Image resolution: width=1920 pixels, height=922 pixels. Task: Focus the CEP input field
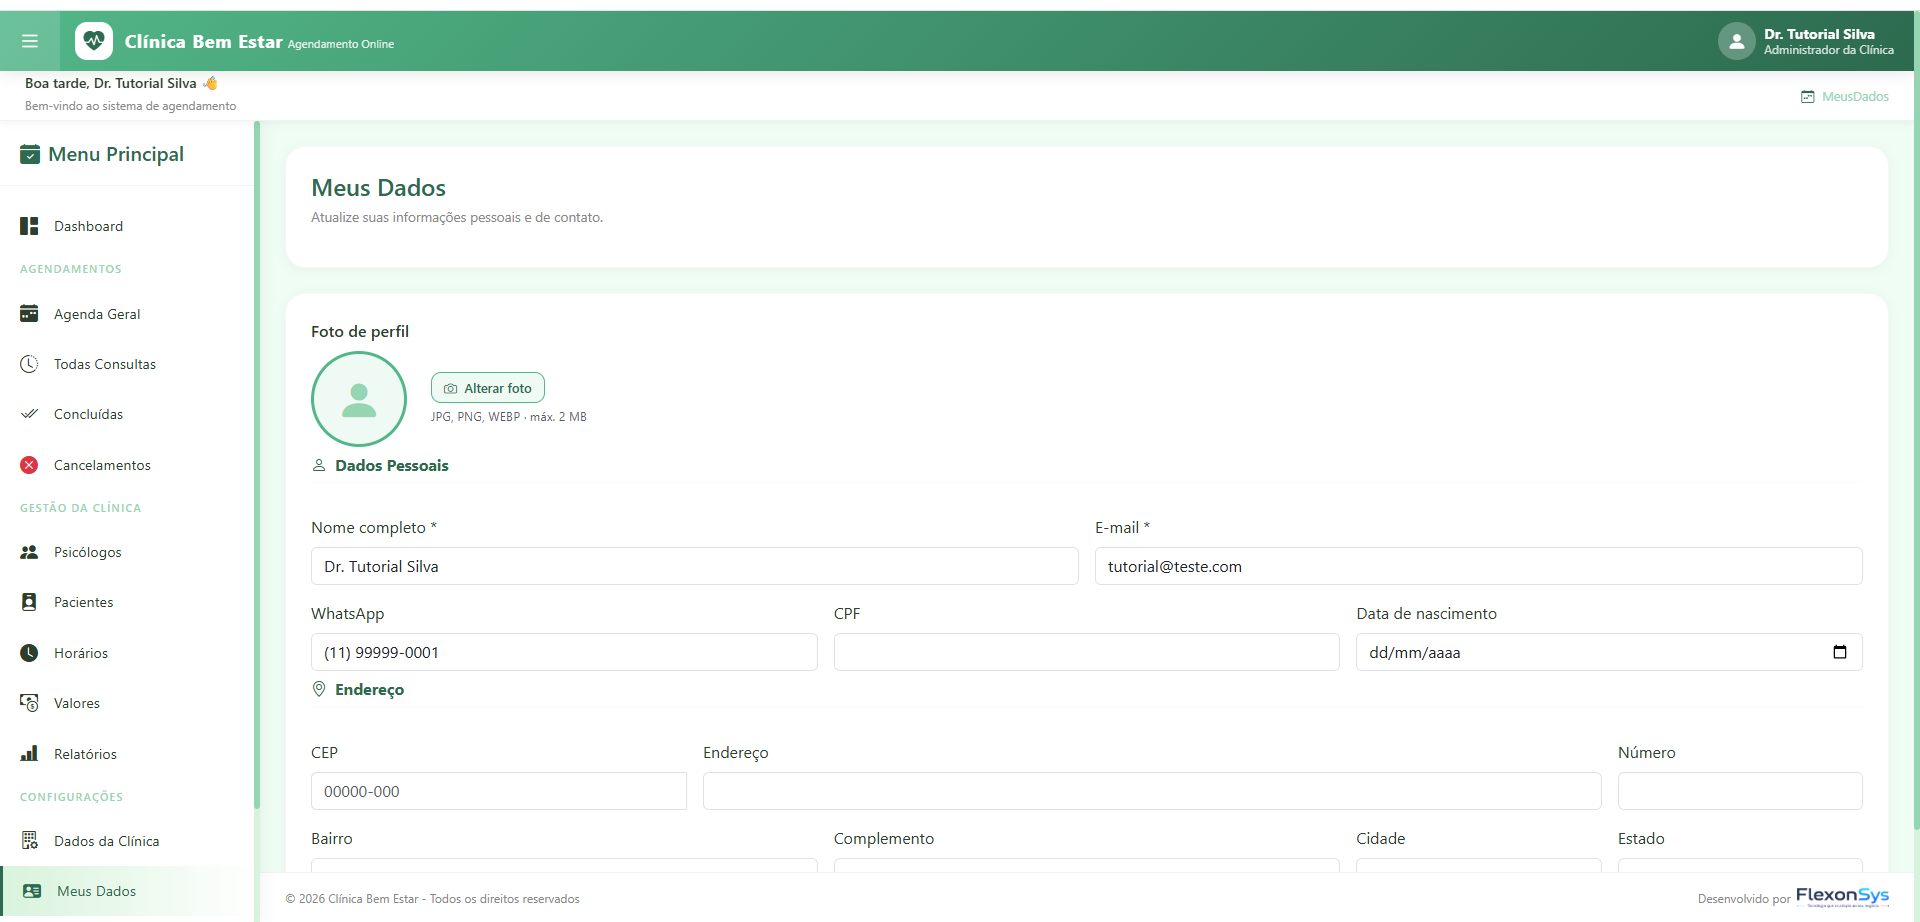click(x=498, y=791)
